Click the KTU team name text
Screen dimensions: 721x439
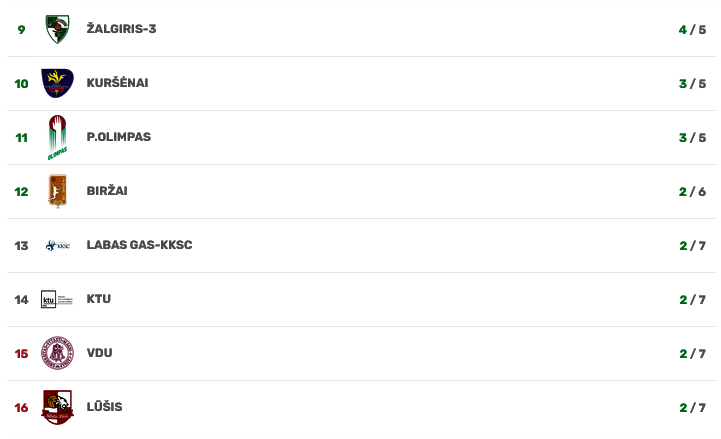pyautogui.click(x=98, y=299)
